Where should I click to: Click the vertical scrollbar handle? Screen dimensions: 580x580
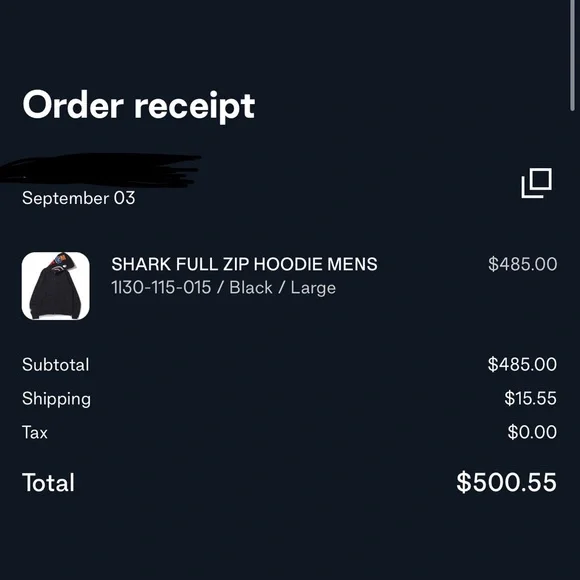572,55
